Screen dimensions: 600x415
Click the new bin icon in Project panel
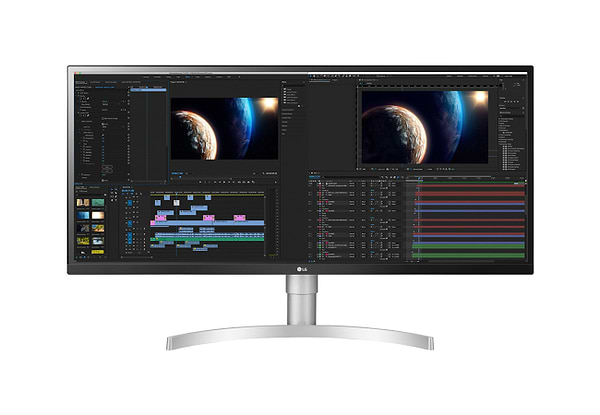105,258
